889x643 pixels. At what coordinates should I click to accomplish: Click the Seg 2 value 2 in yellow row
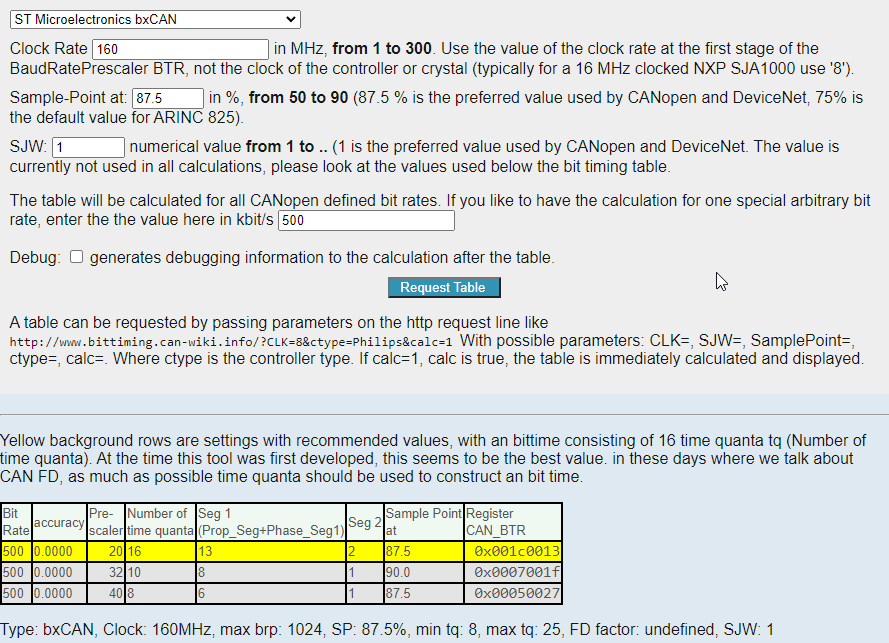(x=352, y=552)
